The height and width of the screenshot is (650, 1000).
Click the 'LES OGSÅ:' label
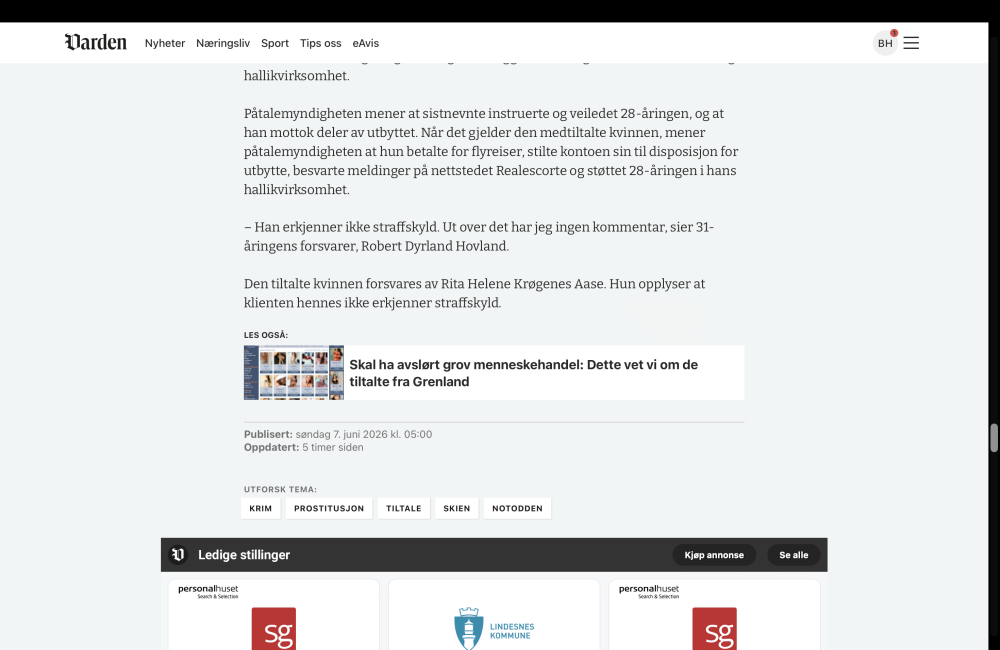(266, 335)
